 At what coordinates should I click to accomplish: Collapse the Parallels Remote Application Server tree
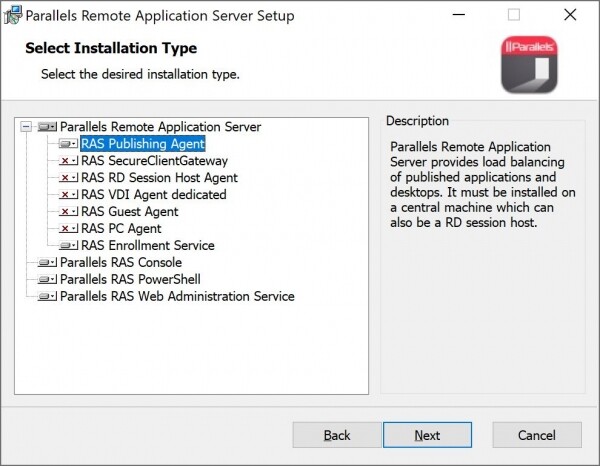tap(26, 127)
